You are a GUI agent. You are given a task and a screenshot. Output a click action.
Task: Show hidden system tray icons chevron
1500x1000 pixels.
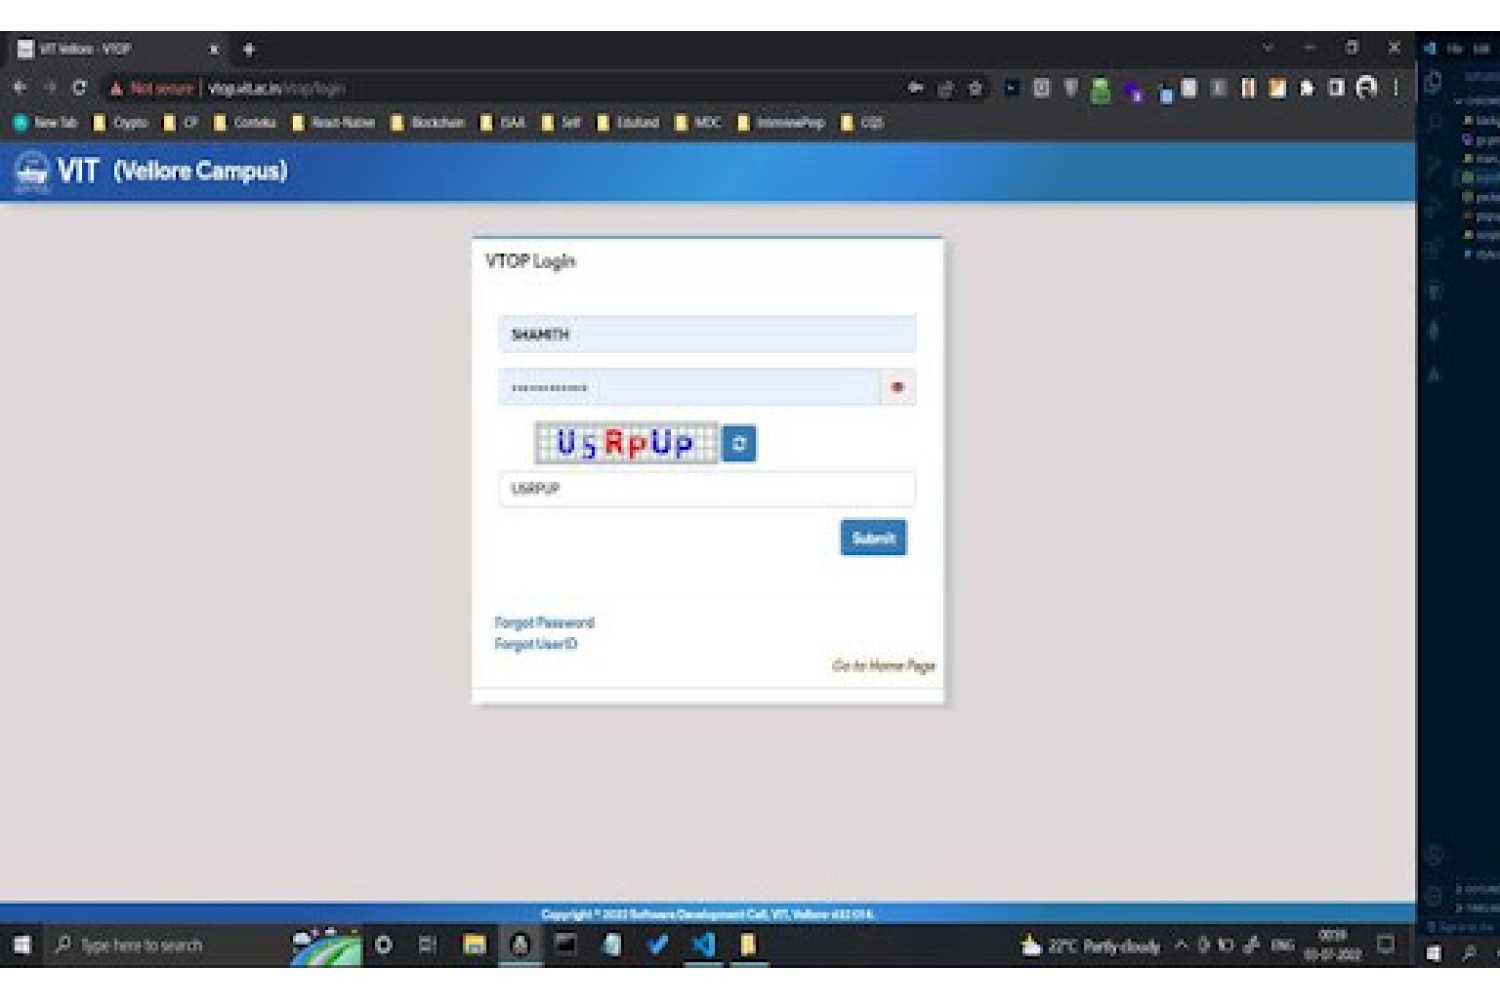pyautogui.click(x=1181, y=945)
